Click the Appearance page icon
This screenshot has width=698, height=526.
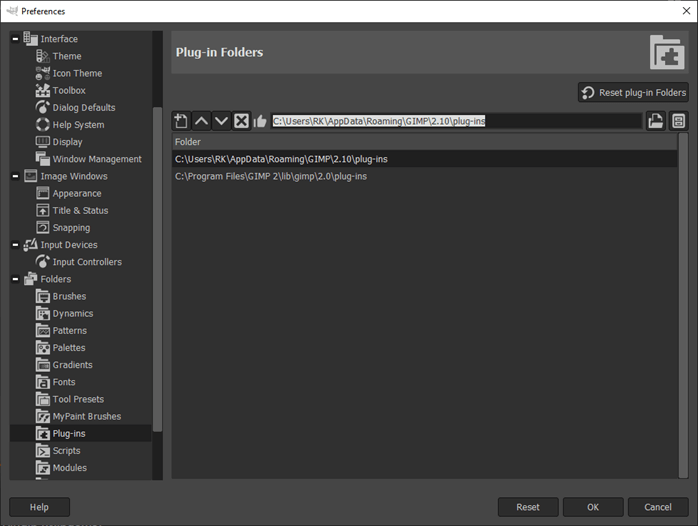pos(43,194)
